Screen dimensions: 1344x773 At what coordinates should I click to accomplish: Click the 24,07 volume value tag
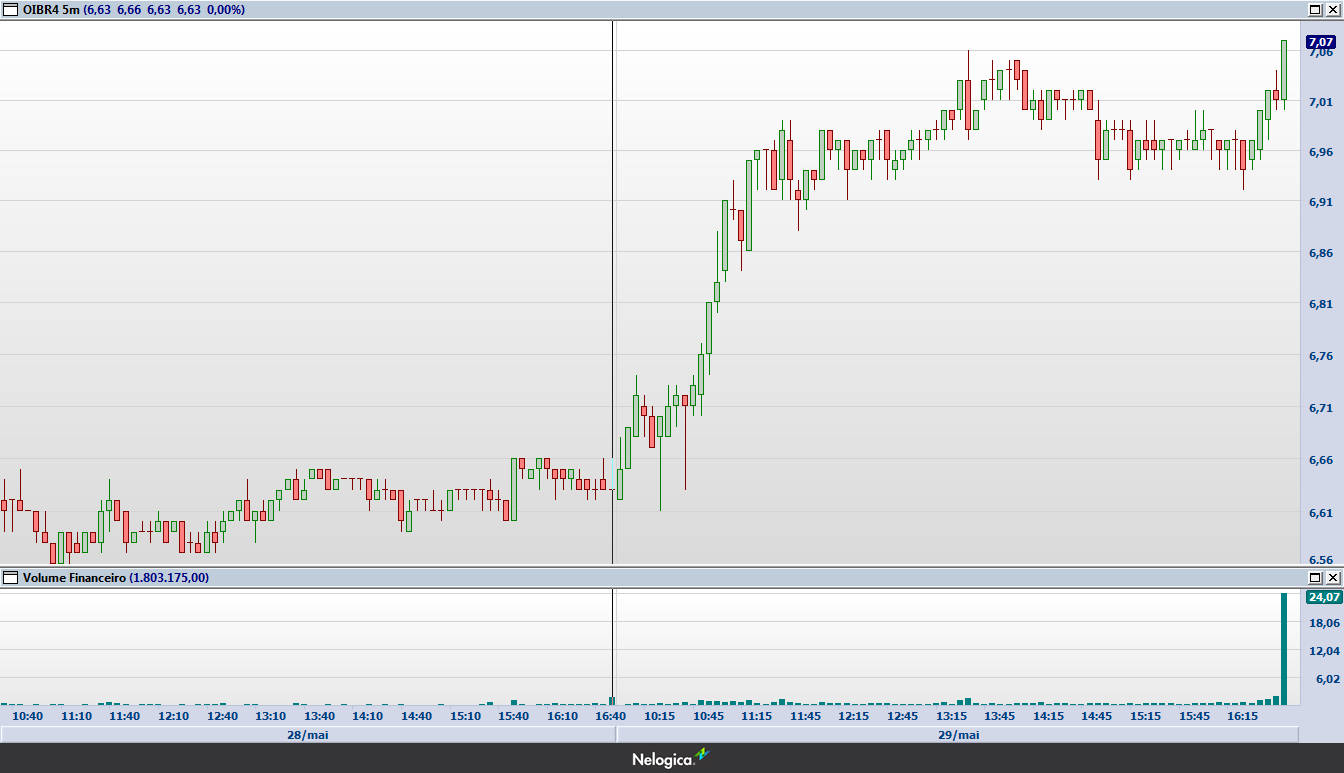[1323, 597]
